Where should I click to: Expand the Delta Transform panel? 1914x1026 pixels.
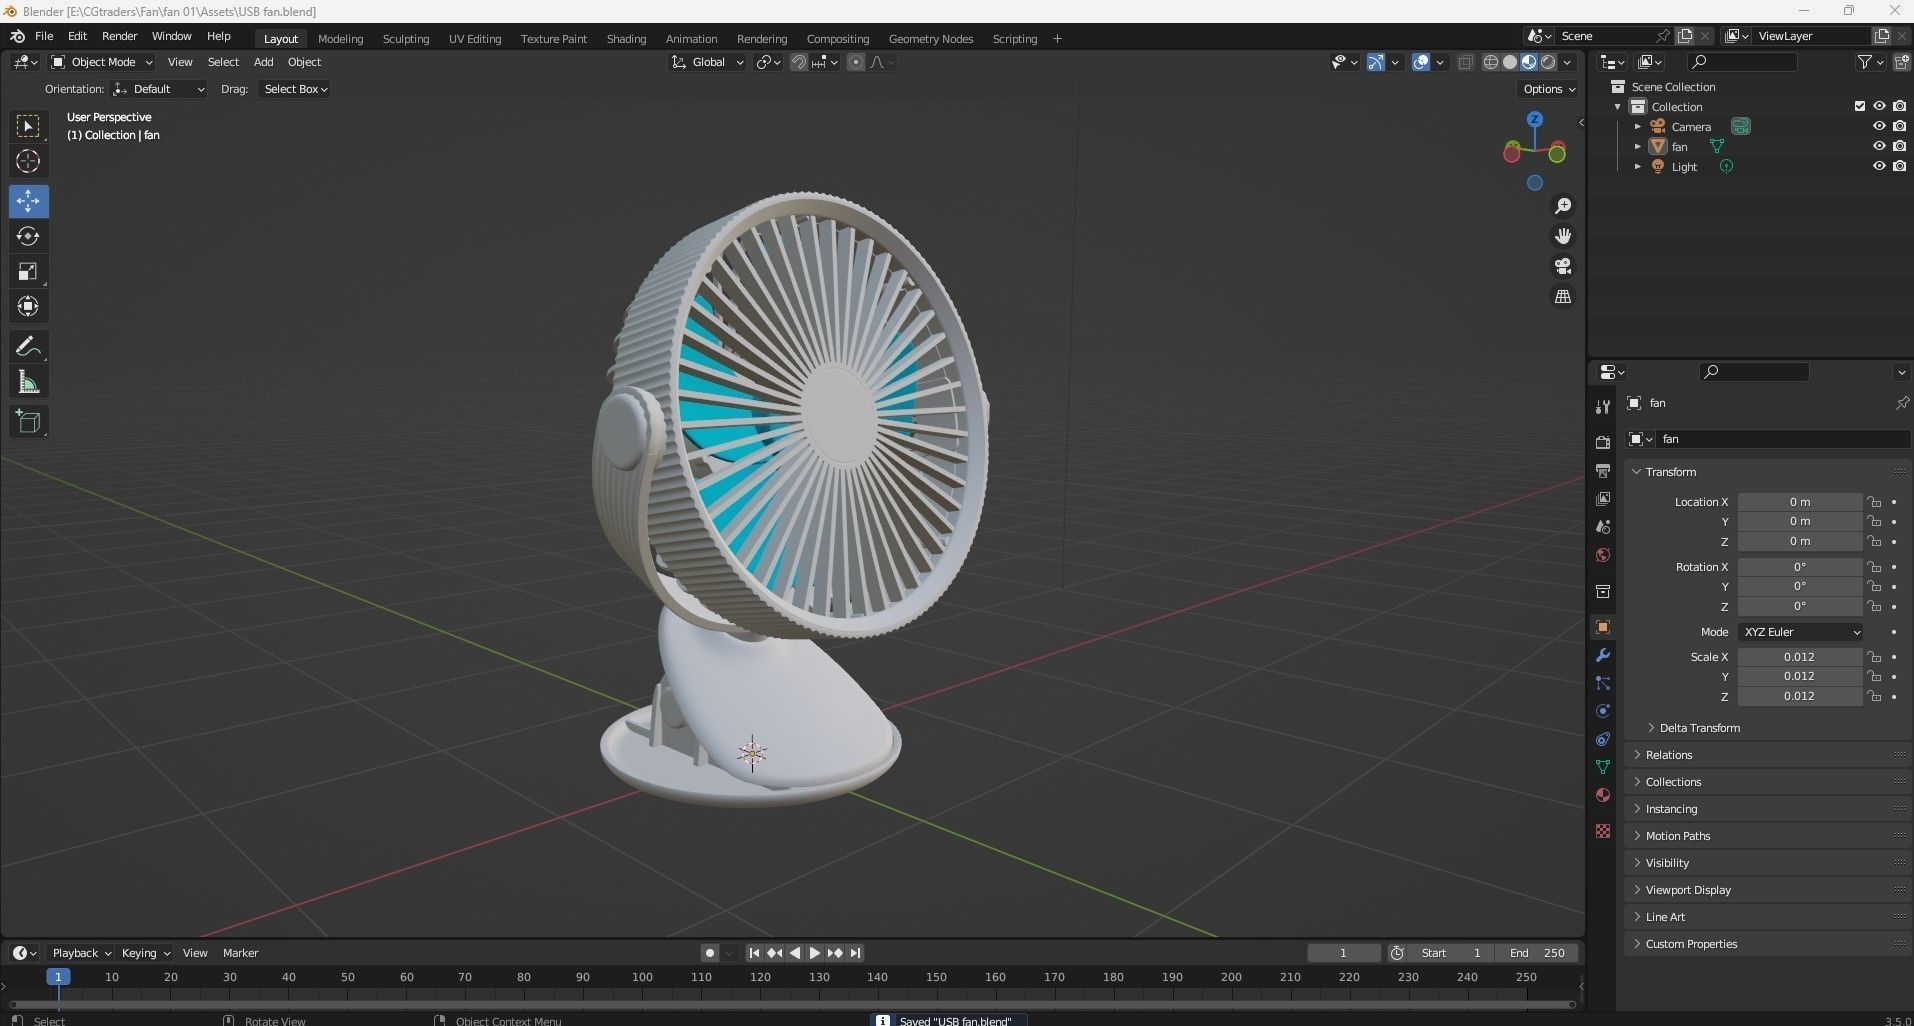tap(1699, 728)
